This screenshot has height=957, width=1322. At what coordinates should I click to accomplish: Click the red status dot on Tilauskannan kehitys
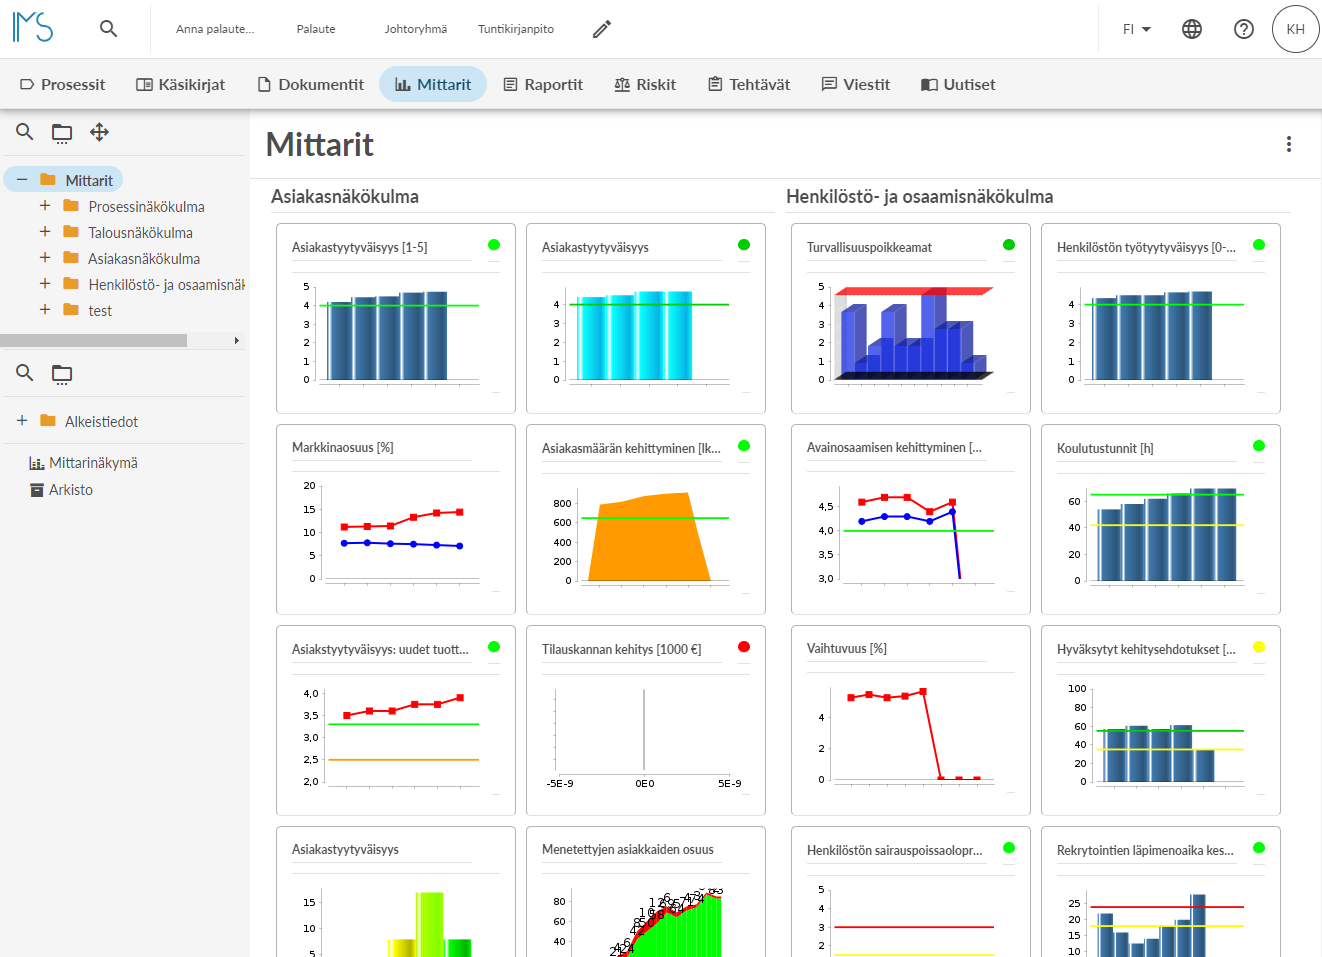[744, 647]
